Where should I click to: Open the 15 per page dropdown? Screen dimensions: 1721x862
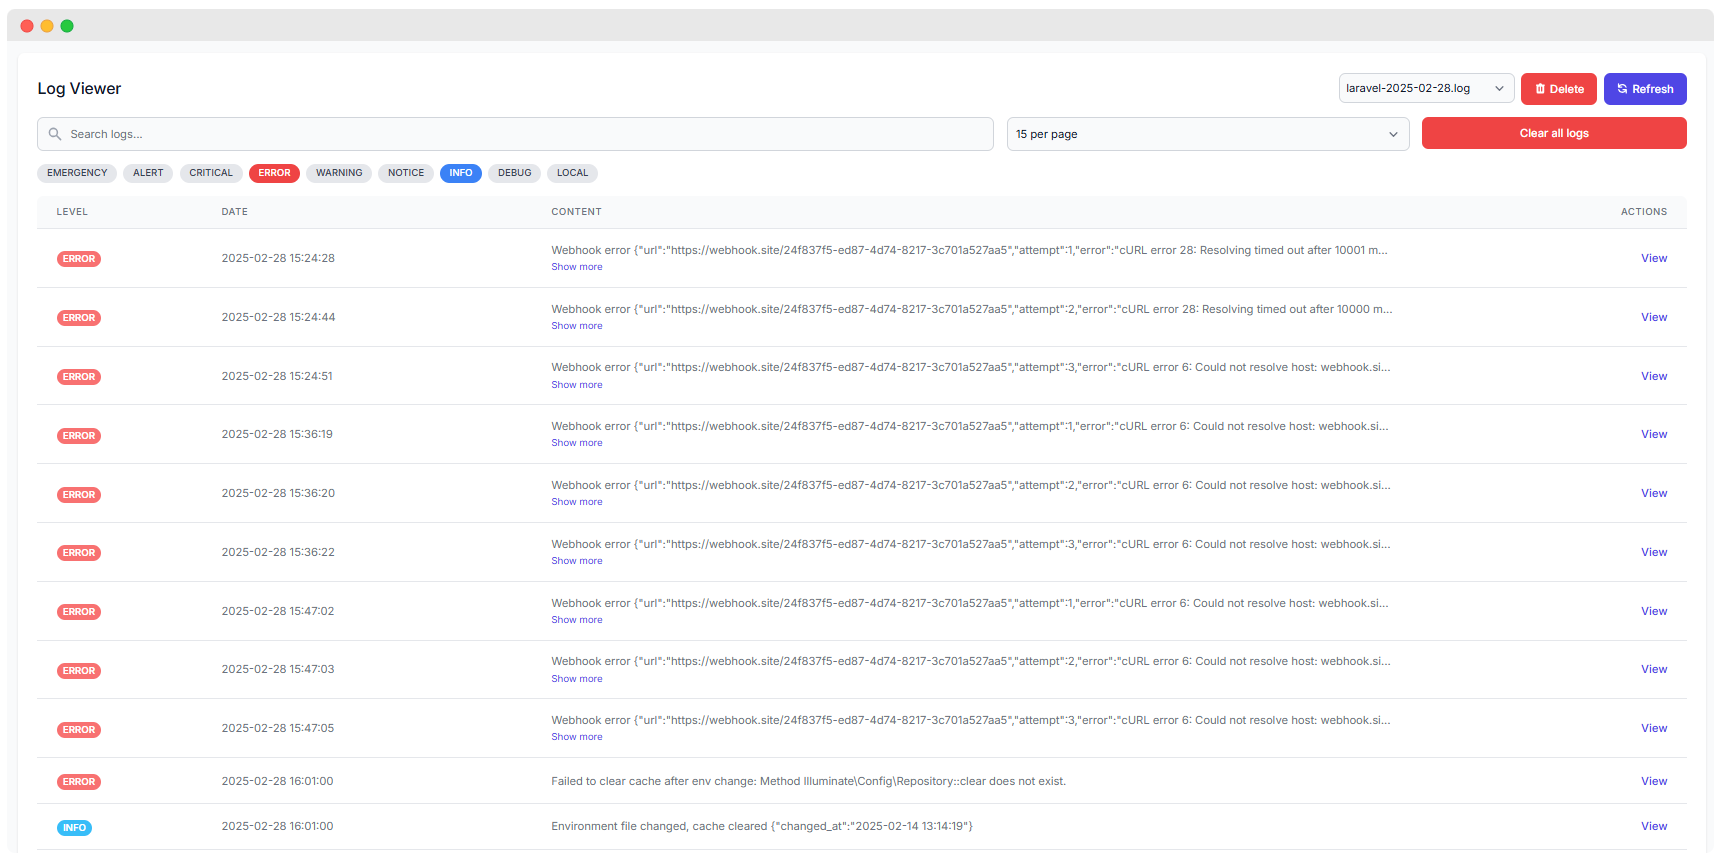click(x=1208, y=134)
